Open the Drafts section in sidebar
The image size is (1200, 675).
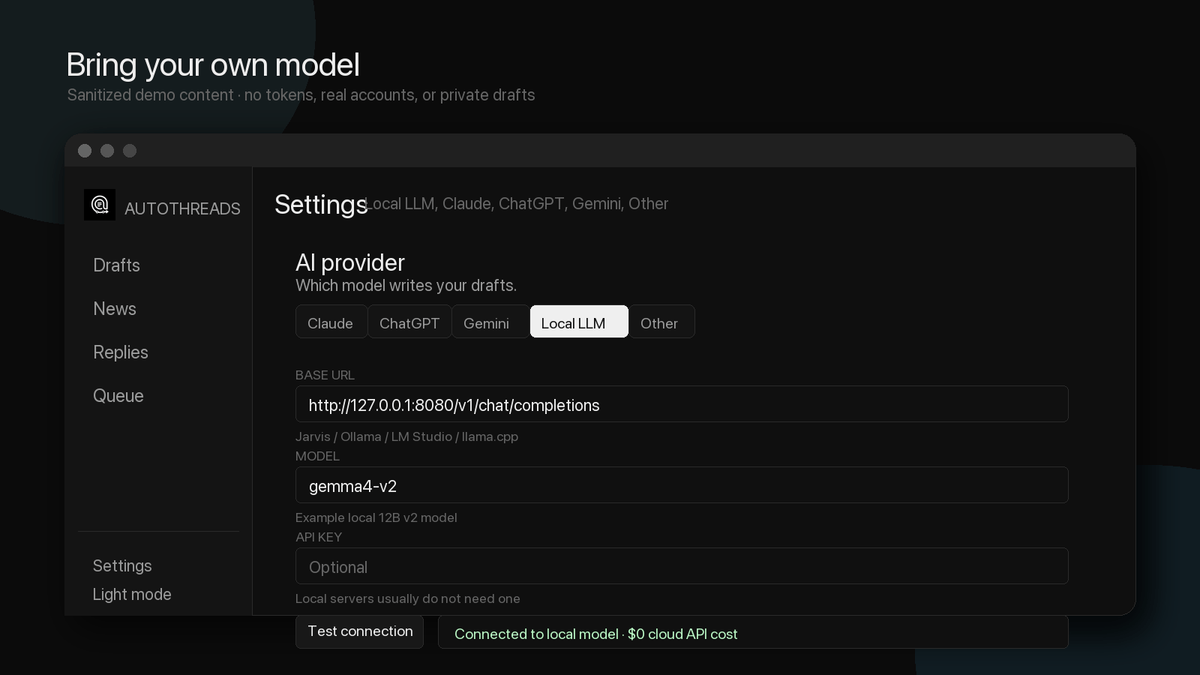(116, 265)
